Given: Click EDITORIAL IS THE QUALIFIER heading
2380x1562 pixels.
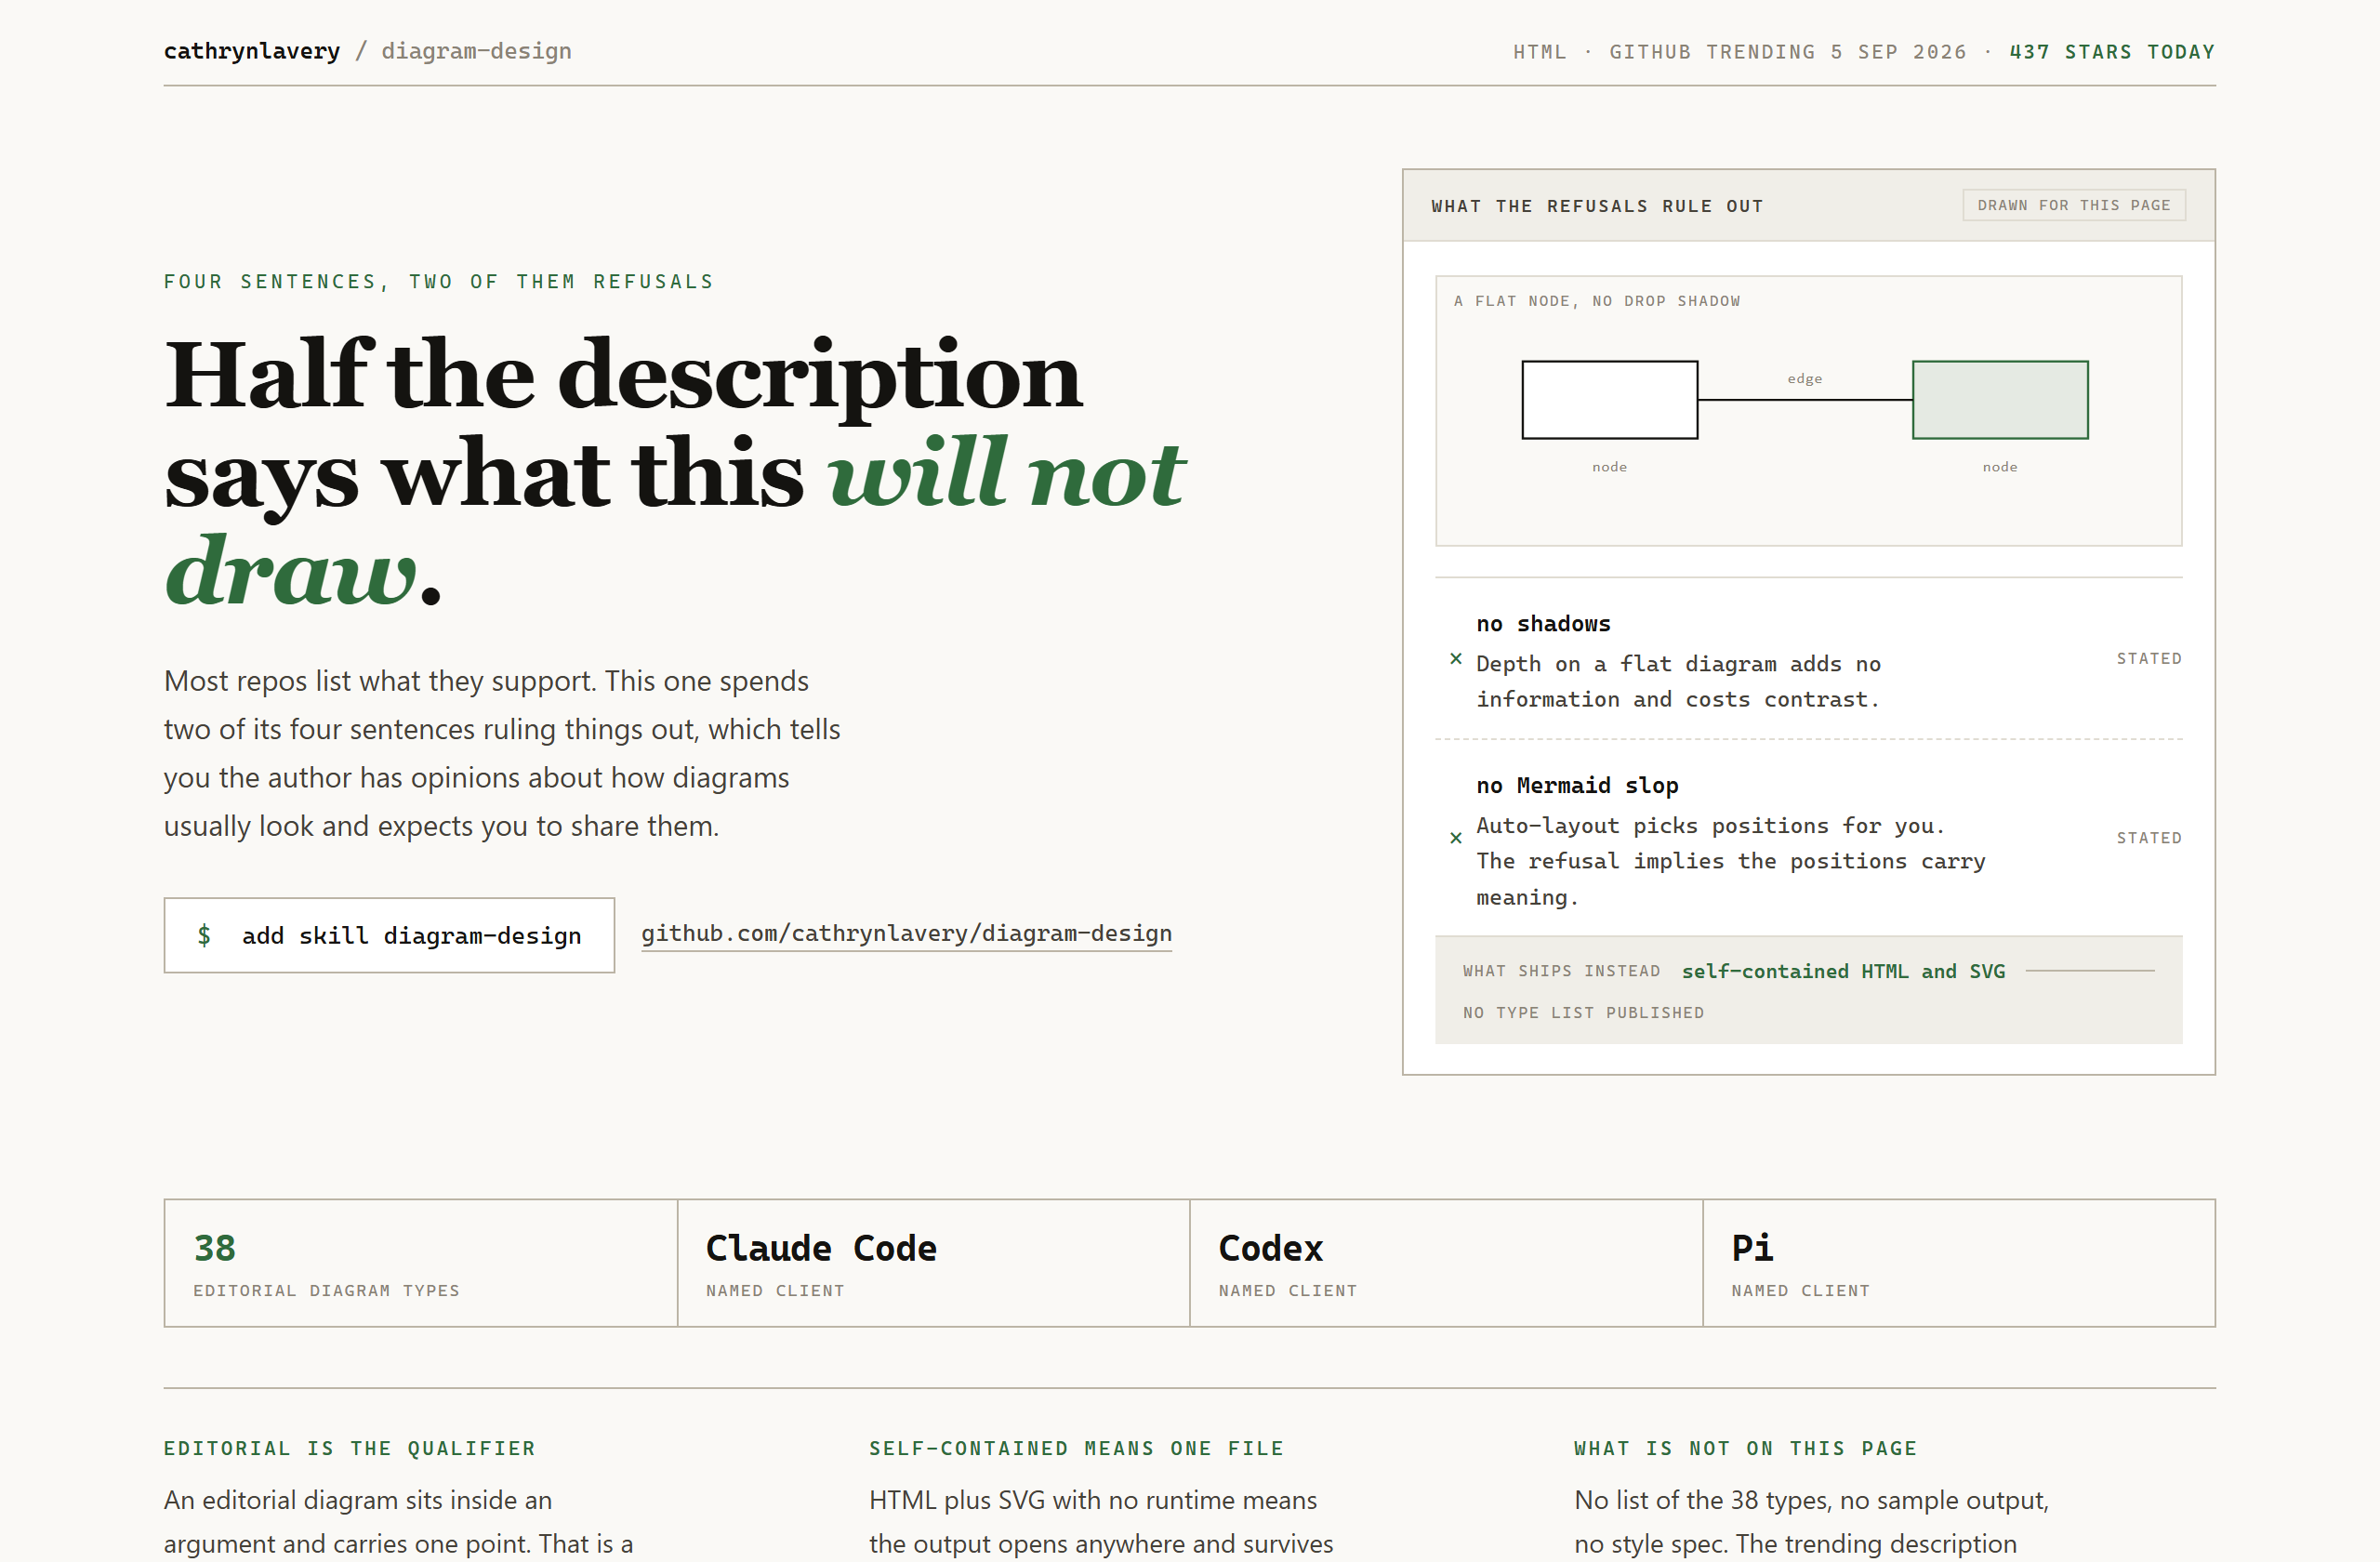Looking at the screenshot, I should click(350, 1449).
